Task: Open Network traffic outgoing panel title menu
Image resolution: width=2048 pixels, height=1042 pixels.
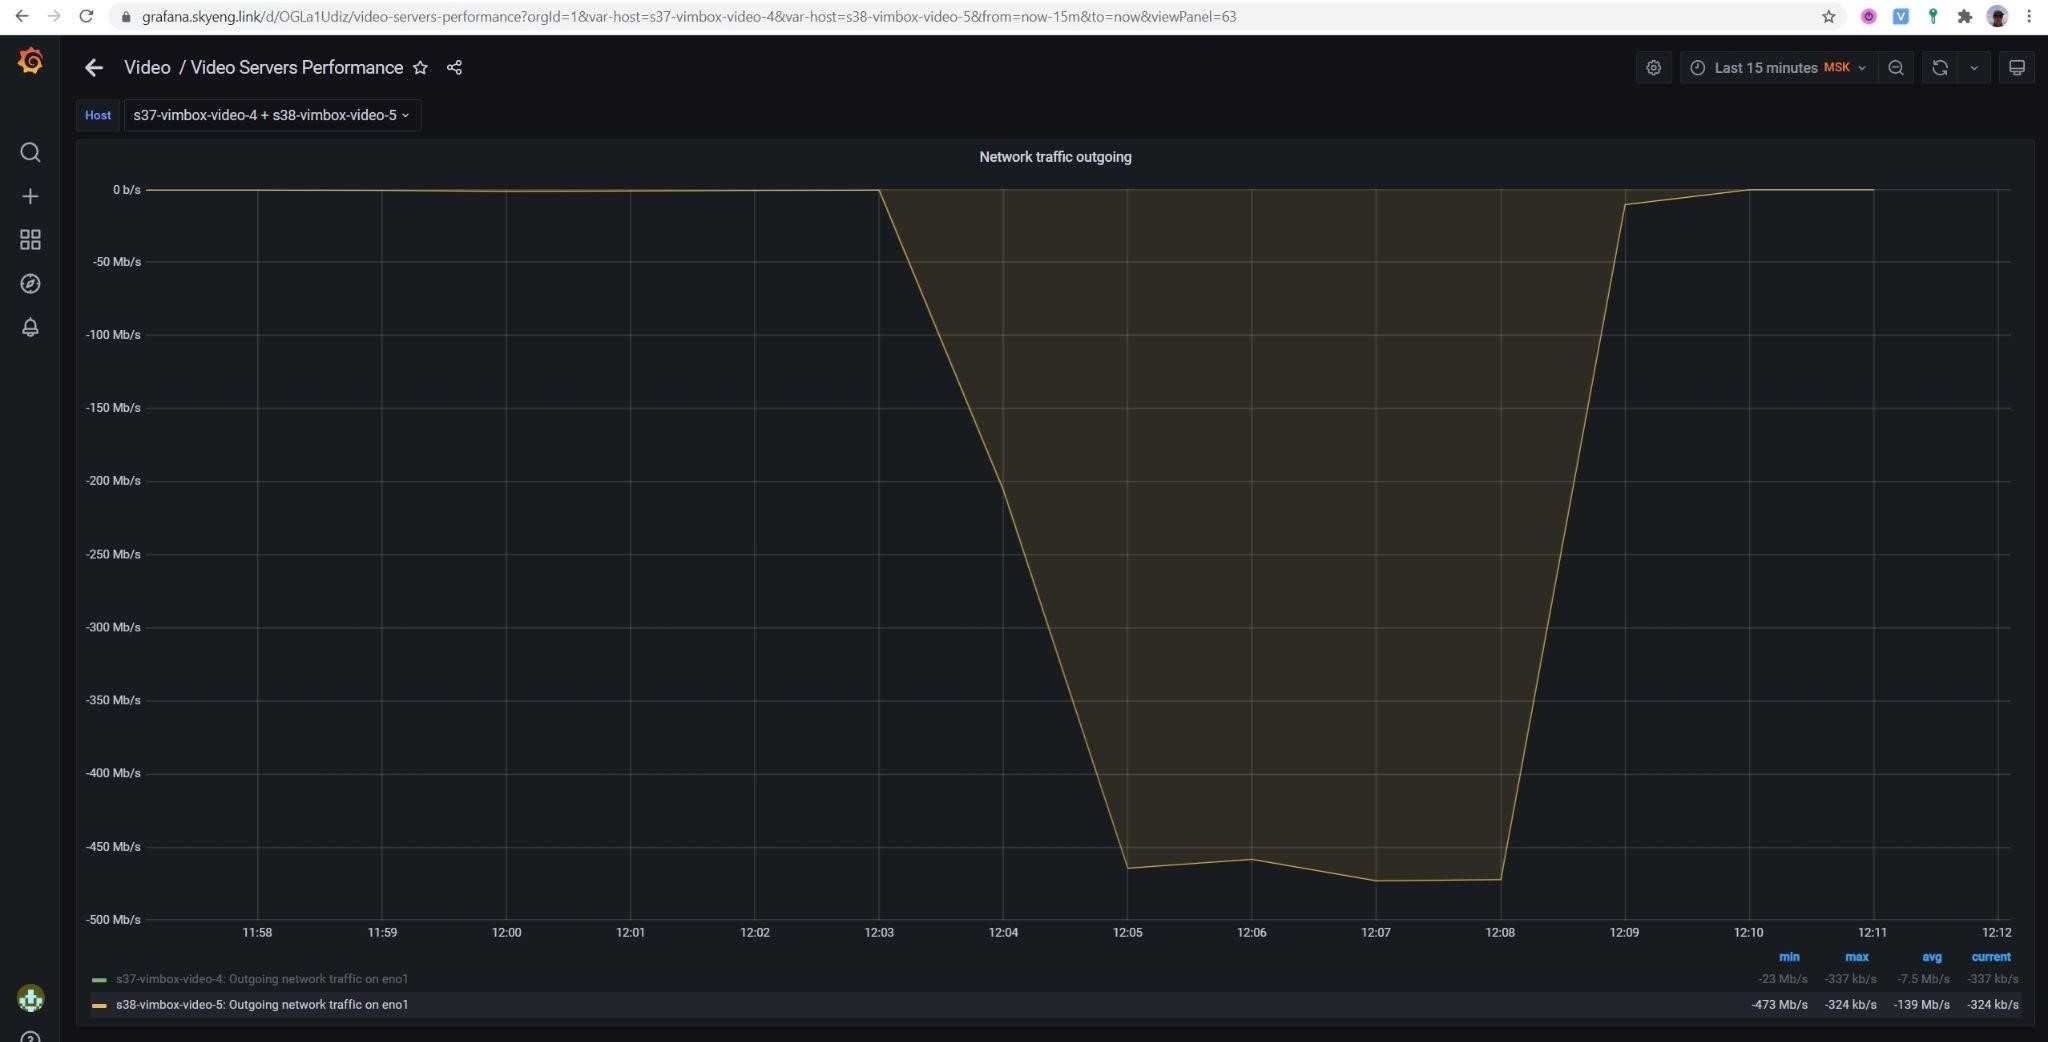Action: click(x=1055, y=157)
